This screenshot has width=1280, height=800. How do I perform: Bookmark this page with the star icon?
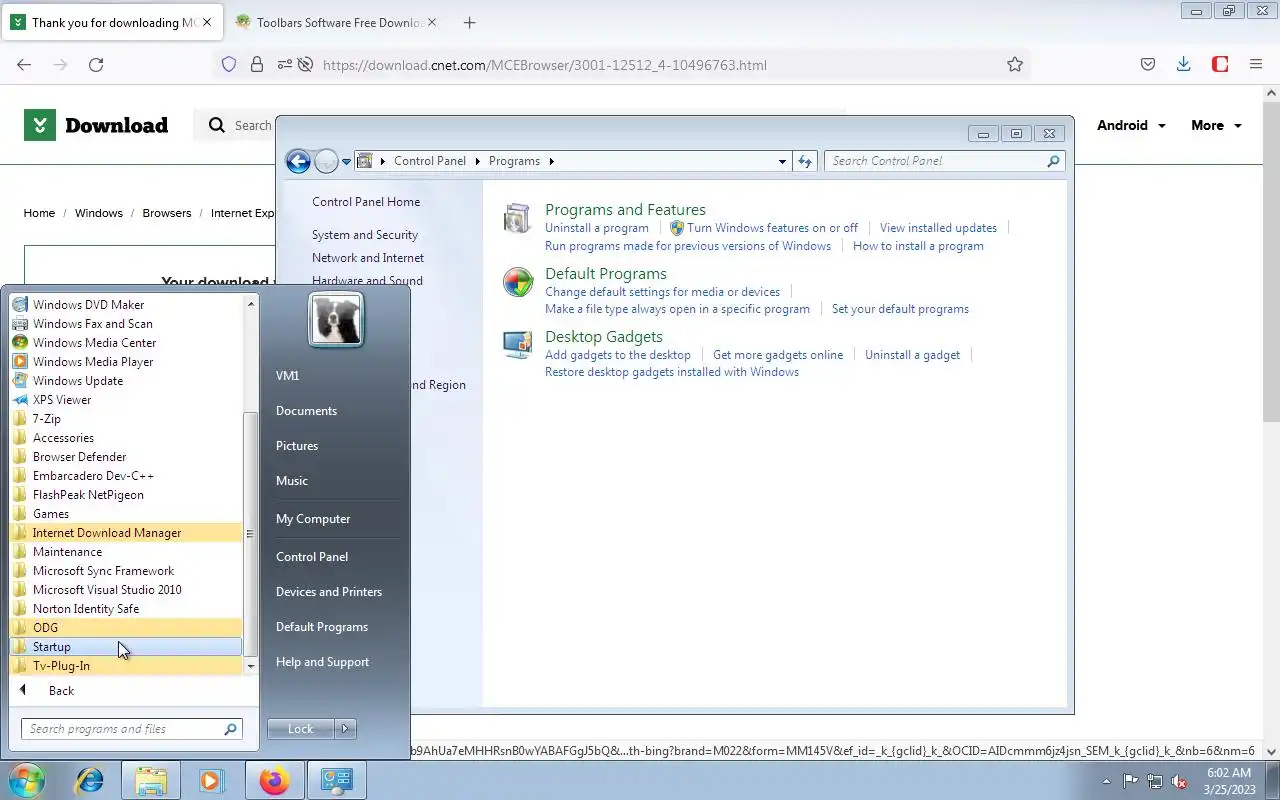pos(1015,65)
